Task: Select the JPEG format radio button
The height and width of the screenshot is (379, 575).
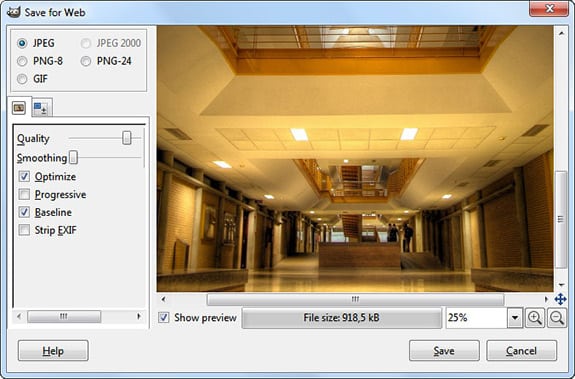Action: tap(22, 43)
